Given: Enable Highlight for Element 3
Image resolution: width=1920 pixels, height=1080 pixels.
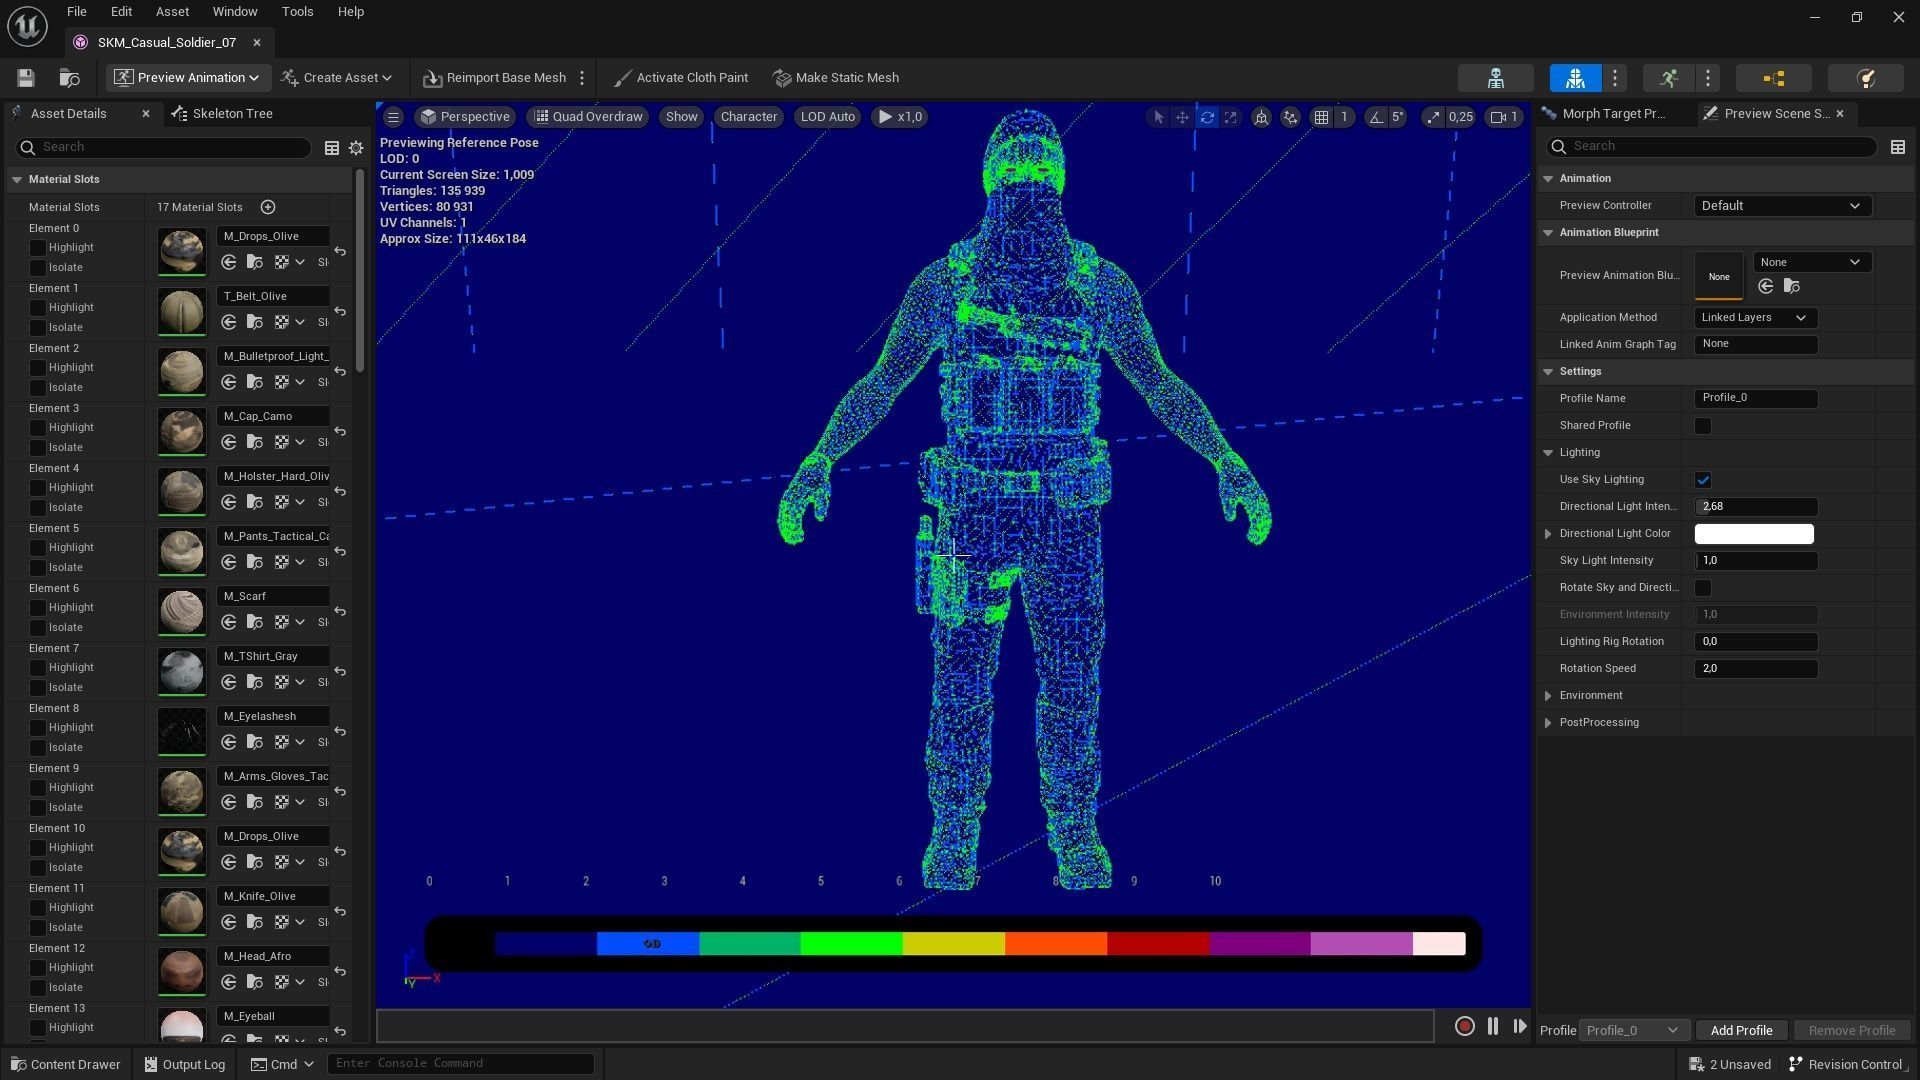Looking at the screenshot, I should [37, 427].
